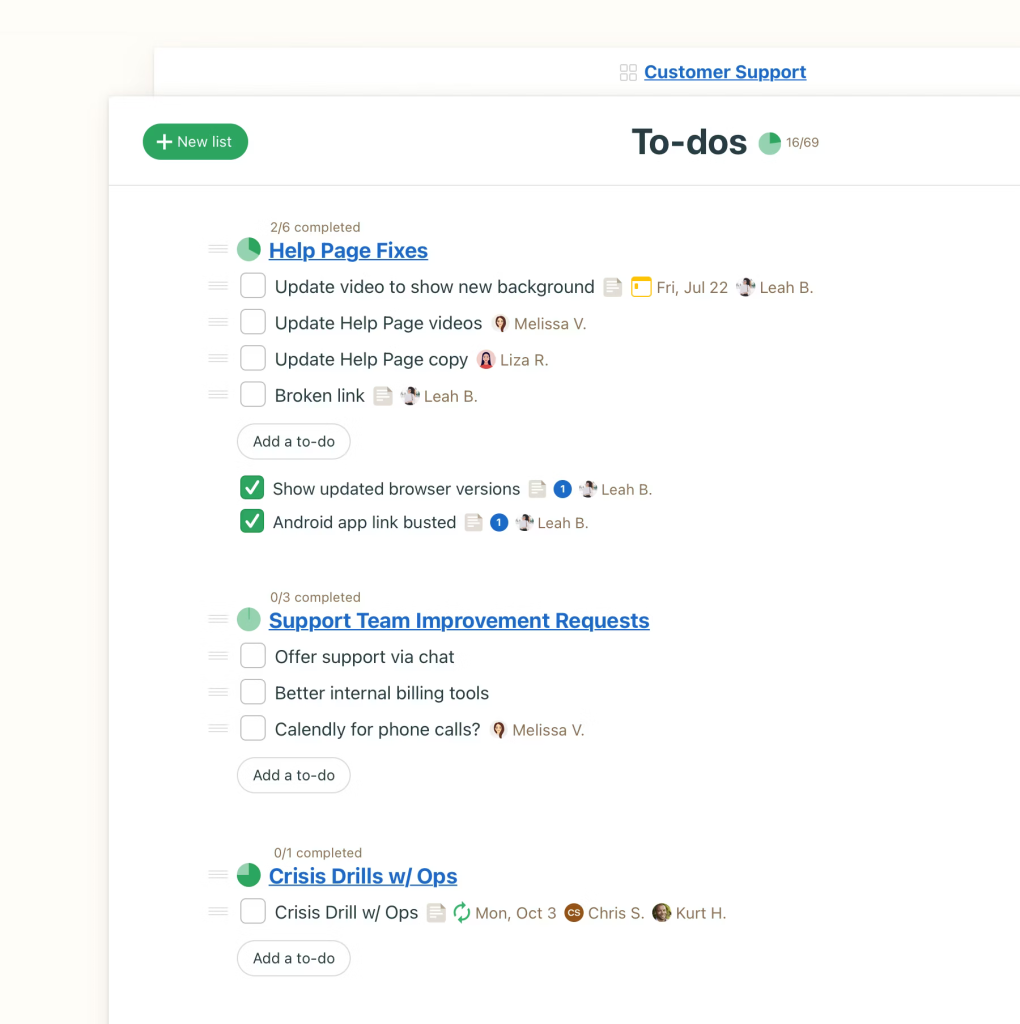Viewport: 1020px width, 1024px height.
Task: Click the To-dos overall progress pie 16/69
Action: (x=769, y=143)
